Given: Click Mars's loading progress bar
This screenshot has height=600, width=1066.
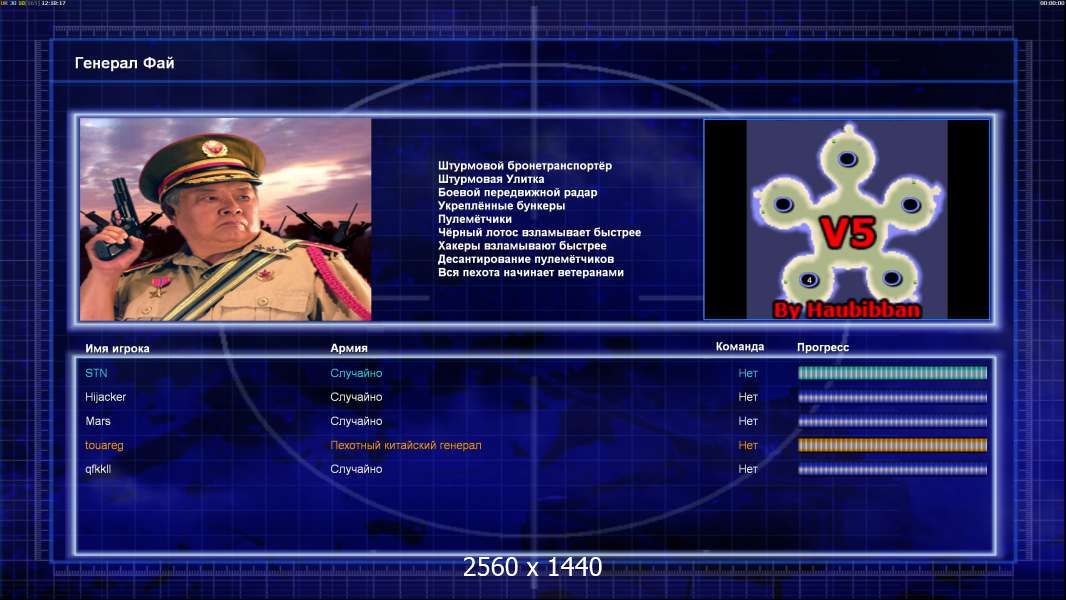Looking at the screenshot, I should click(x=893, y=421).
